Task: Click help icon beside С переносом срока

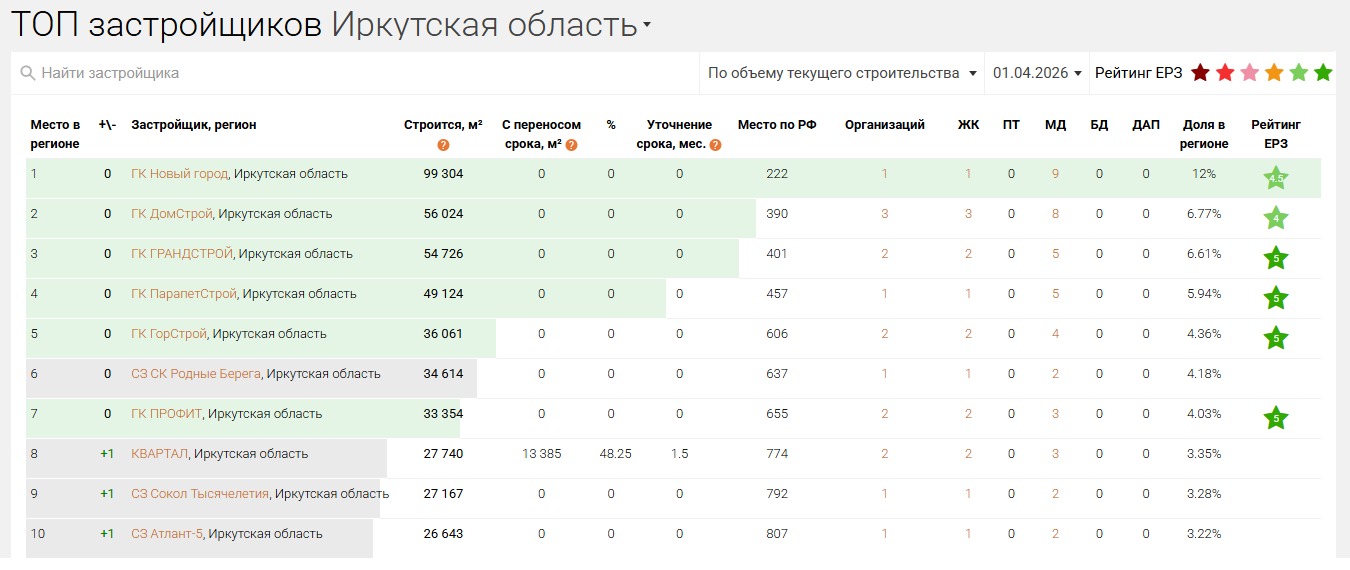Action: pyautogui.click(x=571, y=145)
